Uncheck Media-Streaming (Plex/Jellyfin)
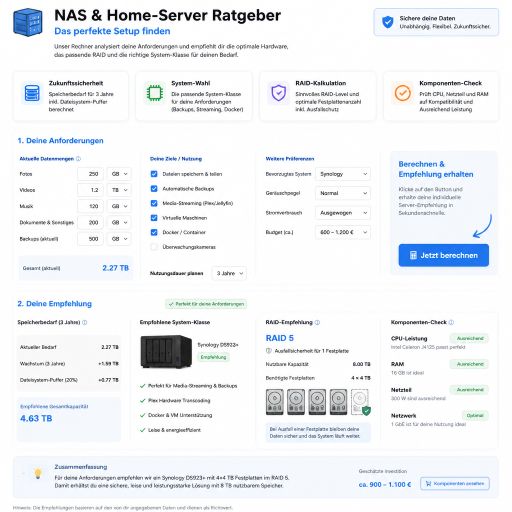Screen dimensions: 512x512 pos(154,203)
